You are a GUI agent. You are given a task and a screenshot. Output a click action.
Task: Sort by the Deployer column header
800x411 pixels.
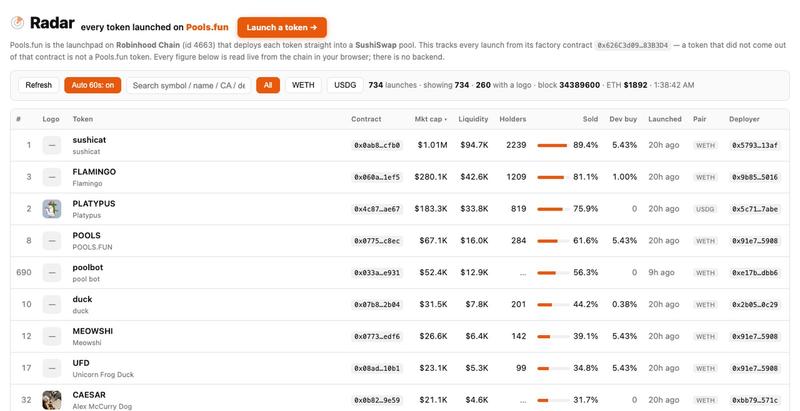coord(744,119)
